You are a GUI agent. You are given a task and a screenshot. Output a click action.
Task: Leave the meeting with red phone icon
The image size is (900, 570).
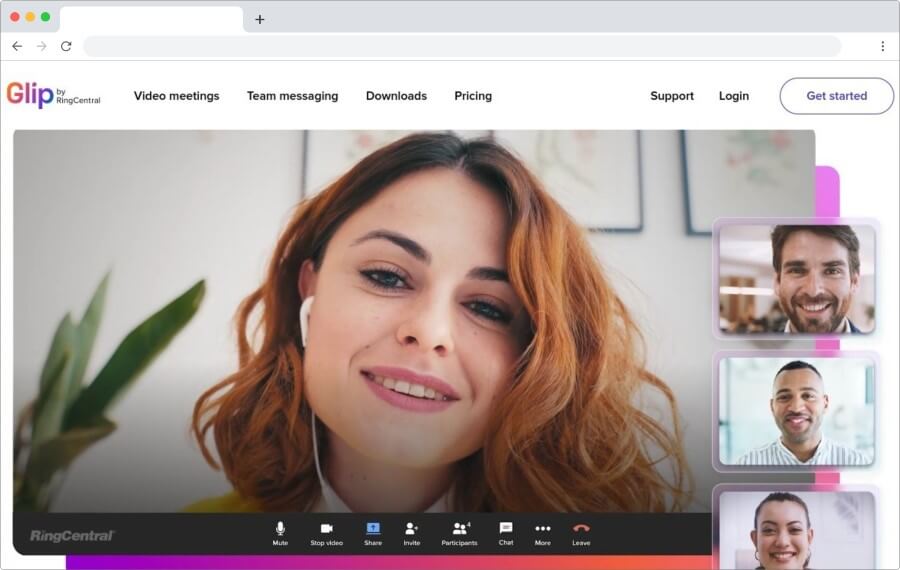click(581, 533)
